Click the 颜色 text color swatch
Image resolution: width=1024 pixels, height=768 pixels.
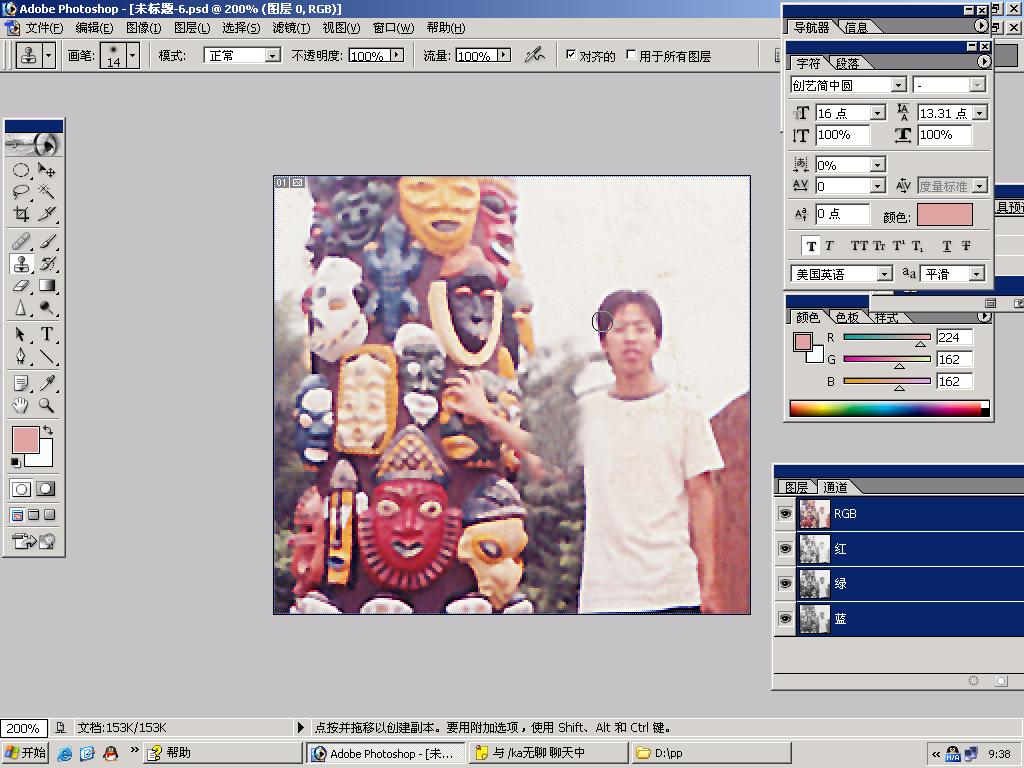pyautogui.click(x=944, y=215)
